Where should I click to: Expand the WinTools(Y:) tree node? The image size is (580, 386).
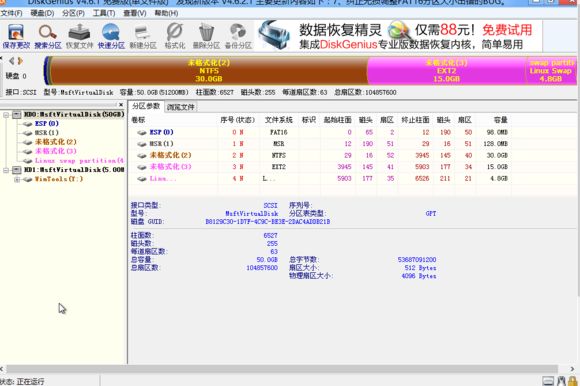(17, 179)
